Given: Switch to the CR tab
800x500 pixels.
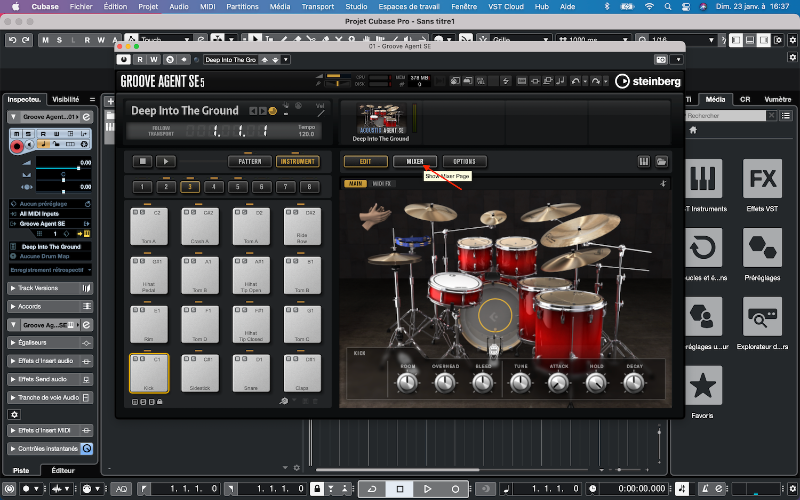Looking at the screenshot, I should click(x=745, y=99).
